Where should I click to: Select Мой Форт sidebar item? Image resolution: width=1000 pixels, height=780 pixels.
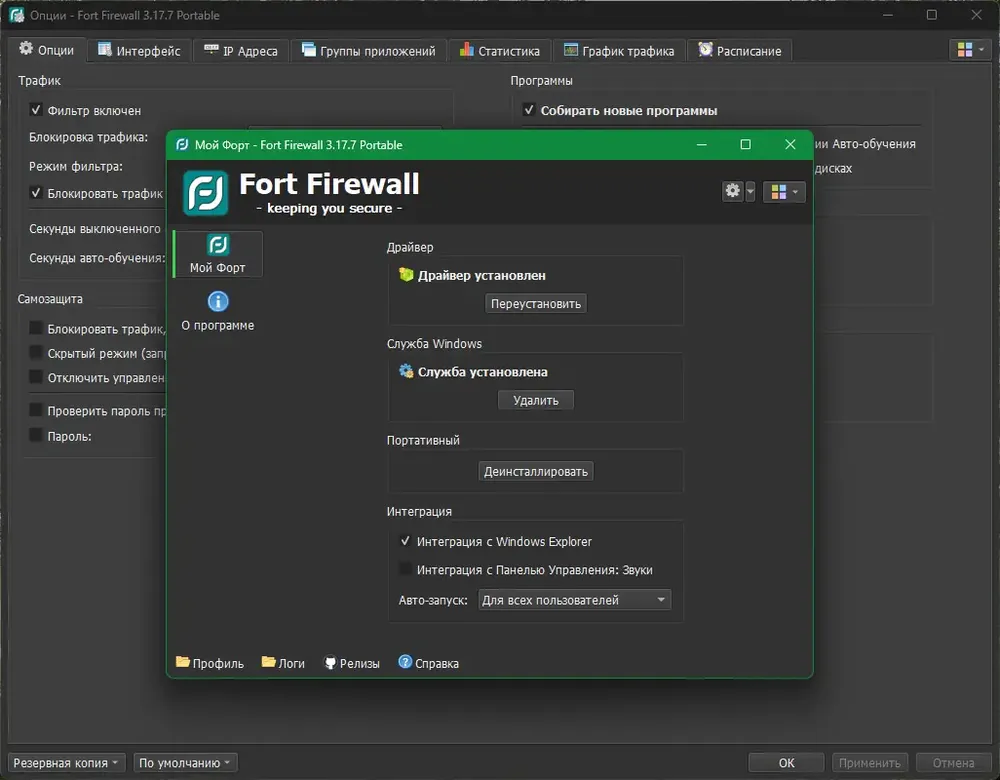pos(217,254)
